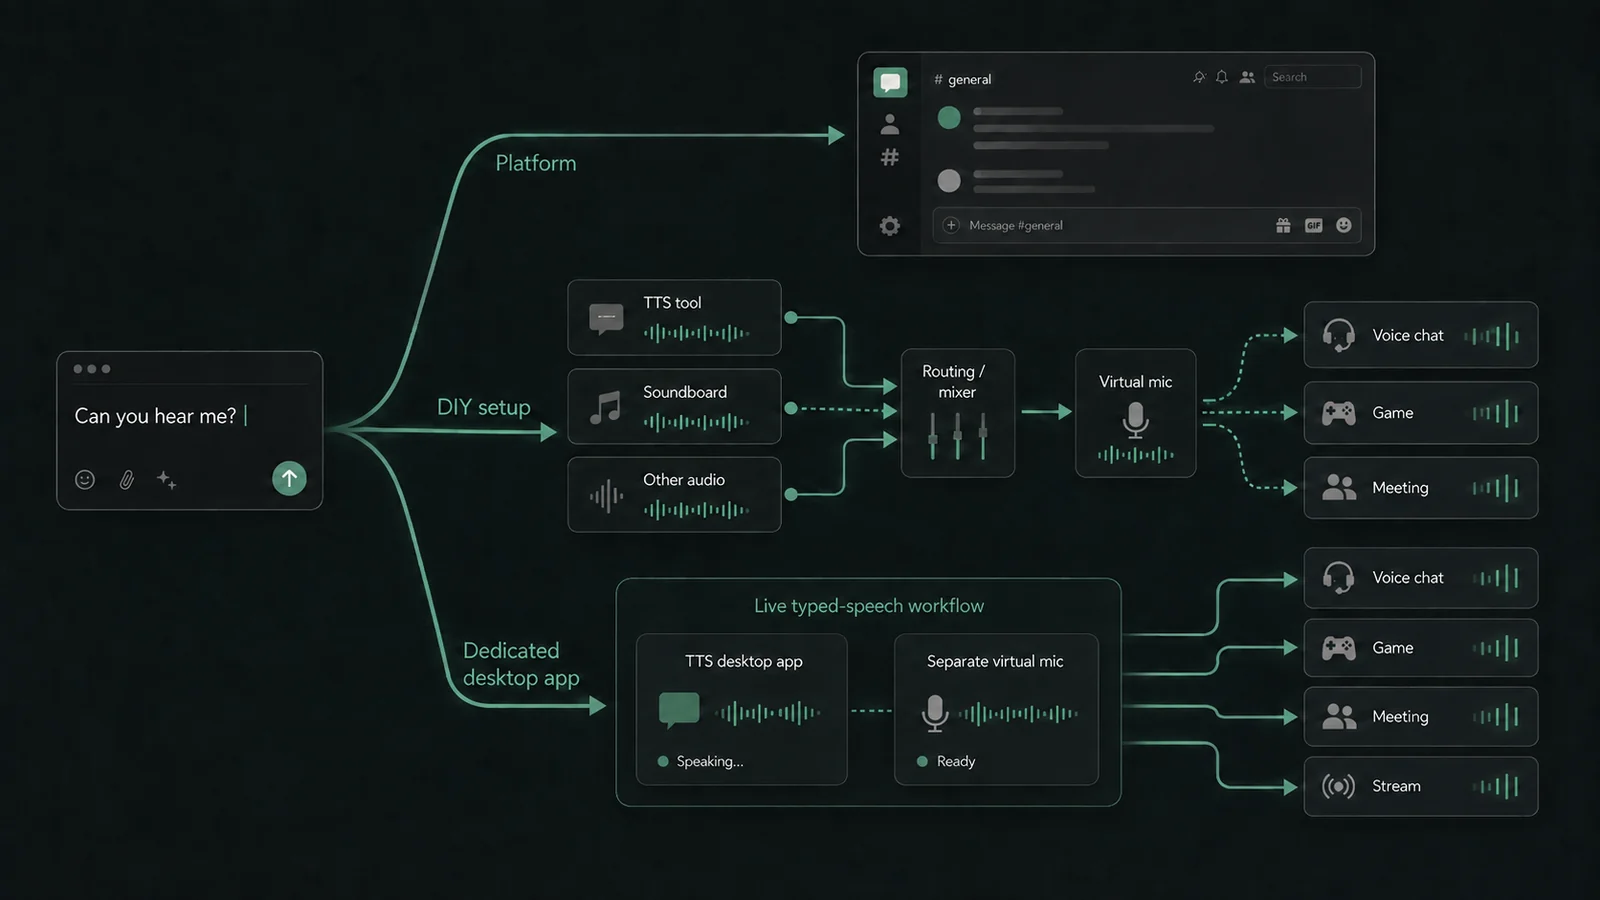The height and width of the screenshot is (900, 1600).
Task: Click the hashtag channels icon in the sidebar
Action: [890, 157]
